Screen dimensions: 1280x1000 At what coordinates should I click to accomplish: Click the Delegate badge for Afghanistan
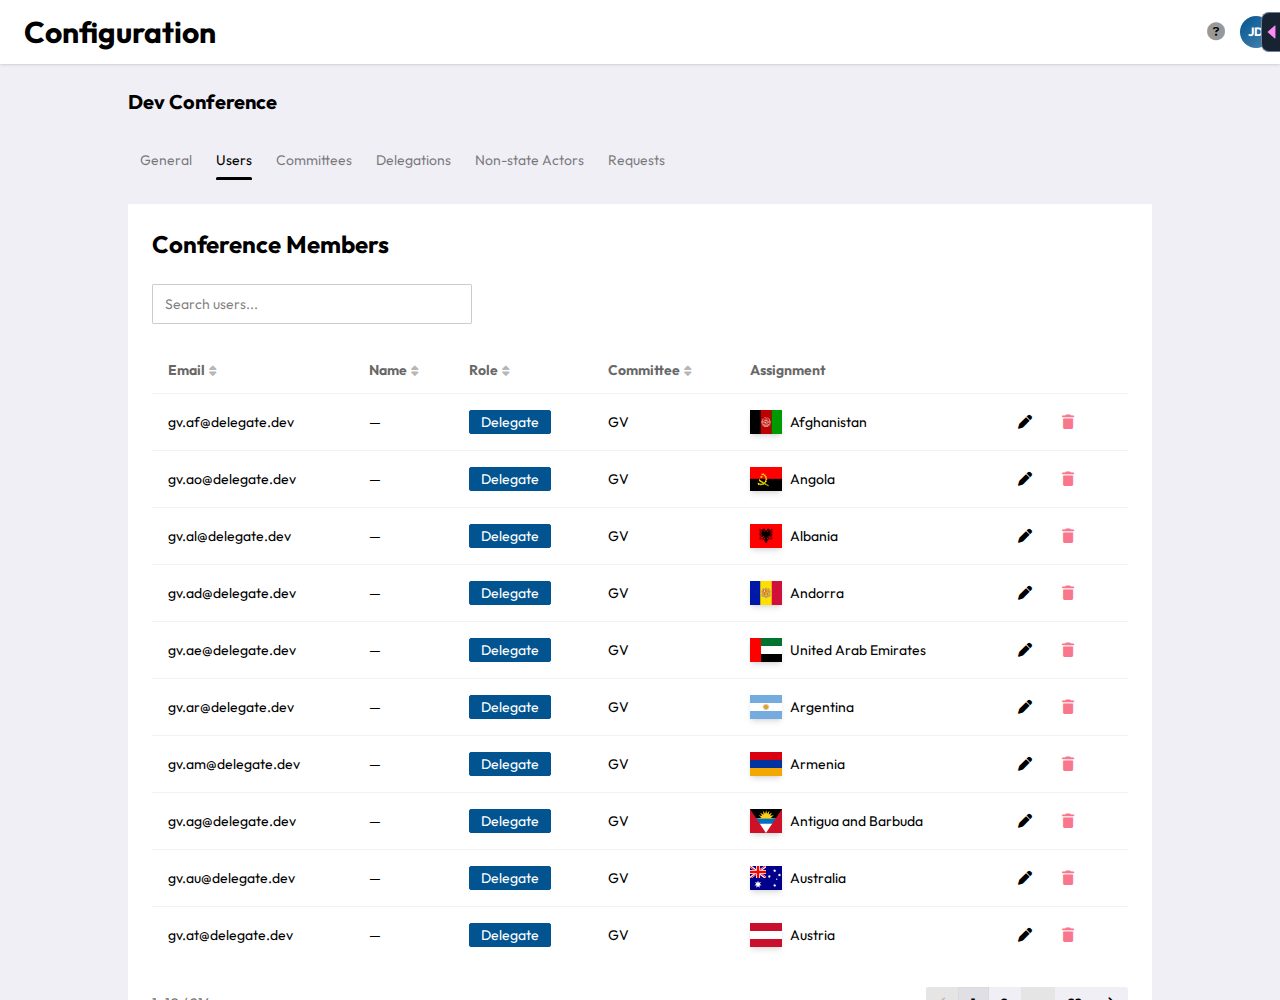click(x=510, y=422)
